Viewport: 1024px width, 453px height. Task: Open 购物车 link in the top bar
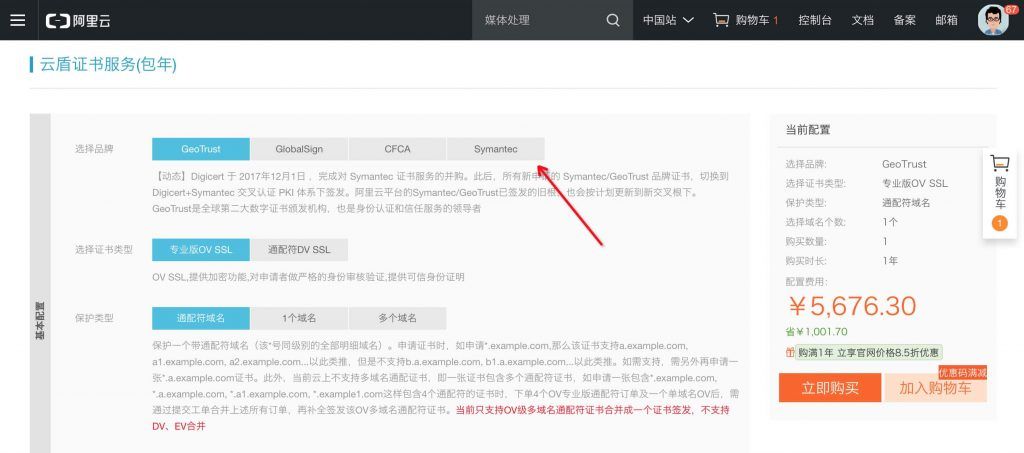pos(752,20)
